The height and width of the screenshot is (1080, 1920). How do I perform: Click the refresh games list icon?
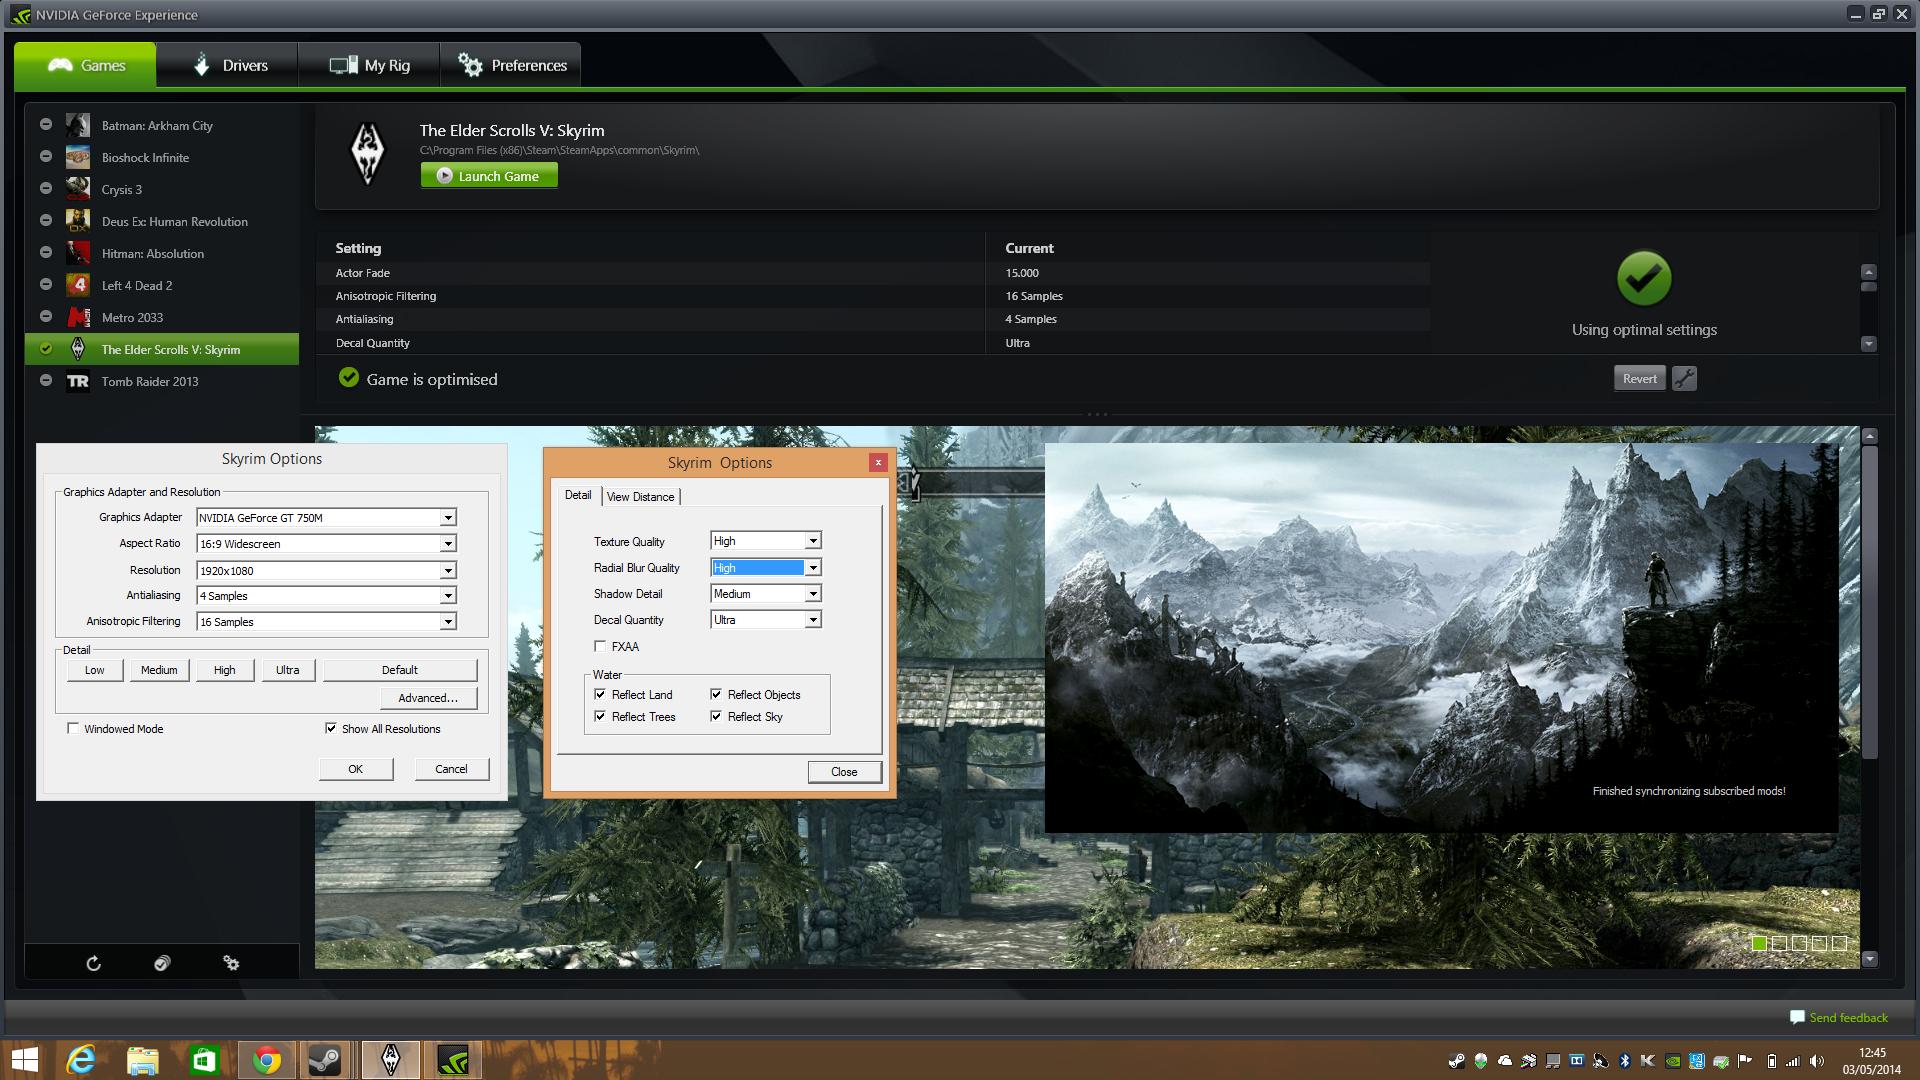[93, 963]
